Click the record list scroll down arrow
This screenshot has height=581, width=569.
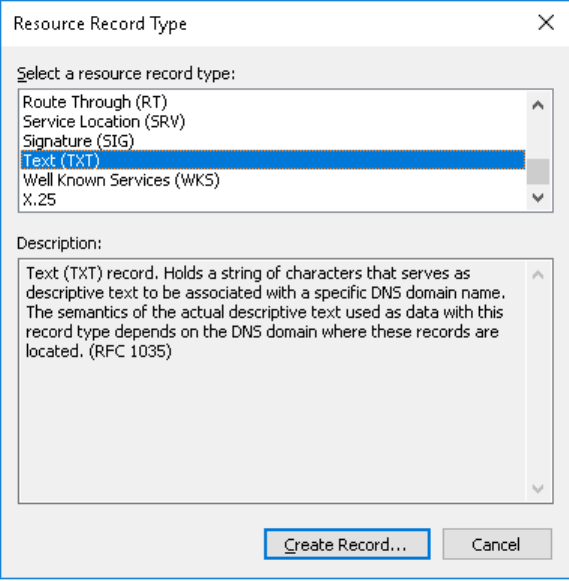click(x=538, y=197)
